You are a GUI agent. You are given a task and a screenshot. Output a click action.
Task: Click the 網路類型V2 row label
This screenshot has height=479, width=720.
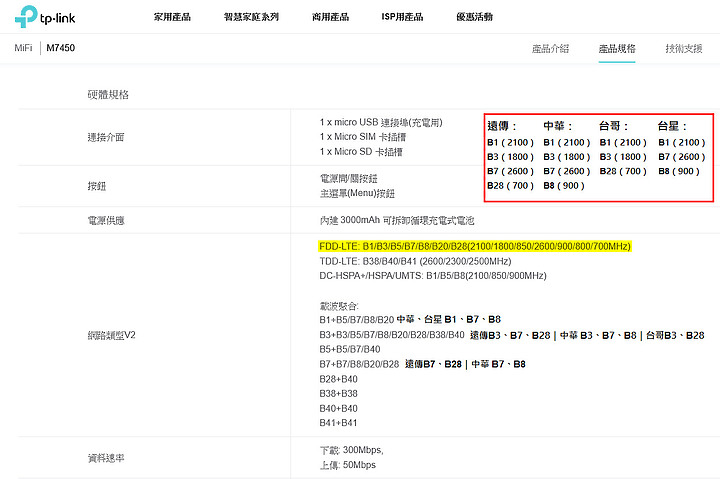[112, 335]
